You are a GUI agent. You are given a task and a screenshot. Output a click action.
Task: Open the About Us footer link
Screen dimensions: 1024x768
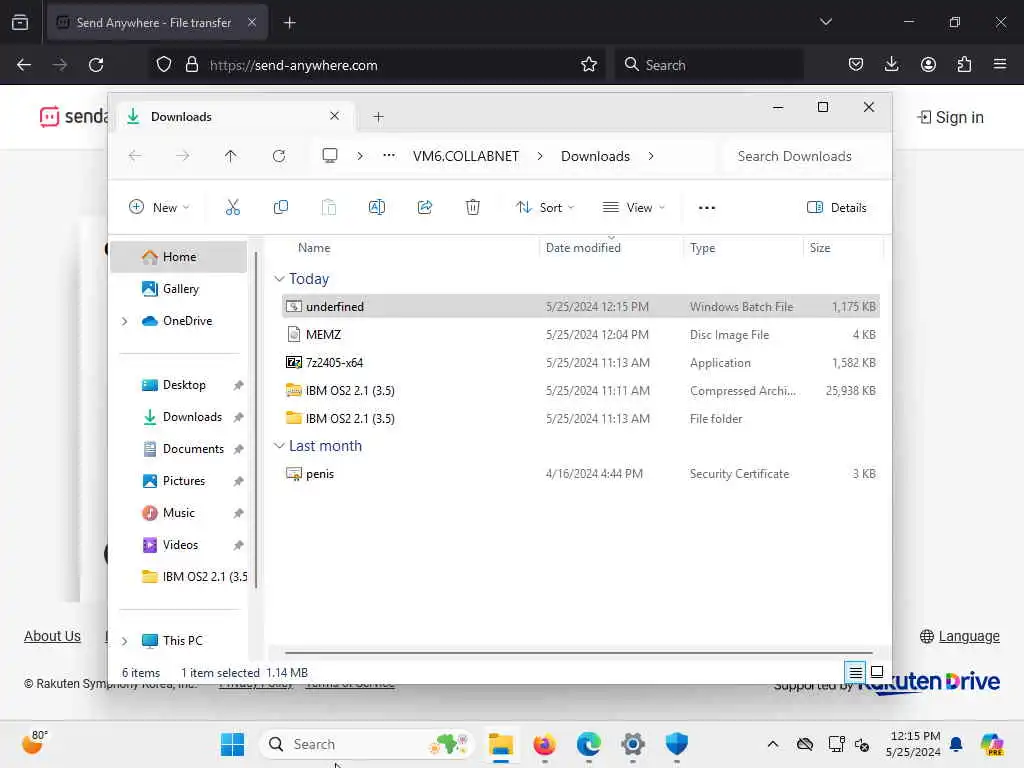52,636
